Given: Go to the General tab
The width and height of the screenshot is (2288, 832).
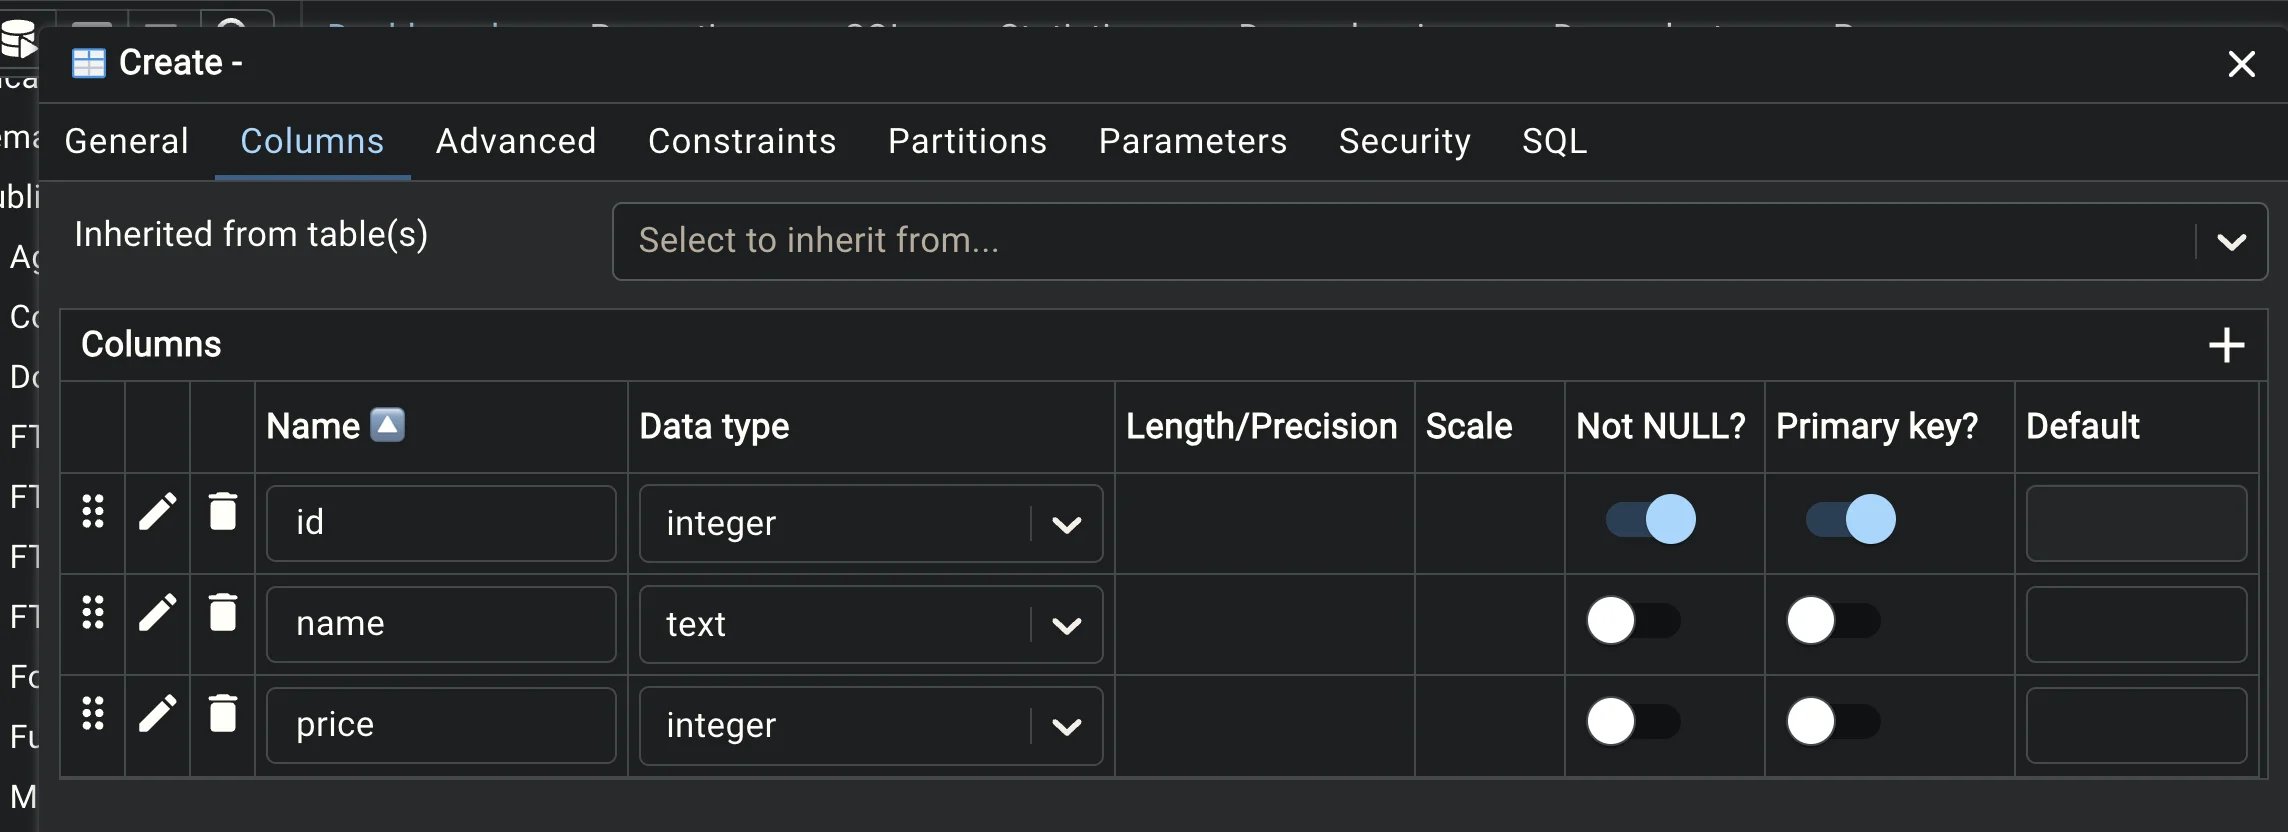Looking at the screenshot, I should pyautogui.click(x=127, y=141).
